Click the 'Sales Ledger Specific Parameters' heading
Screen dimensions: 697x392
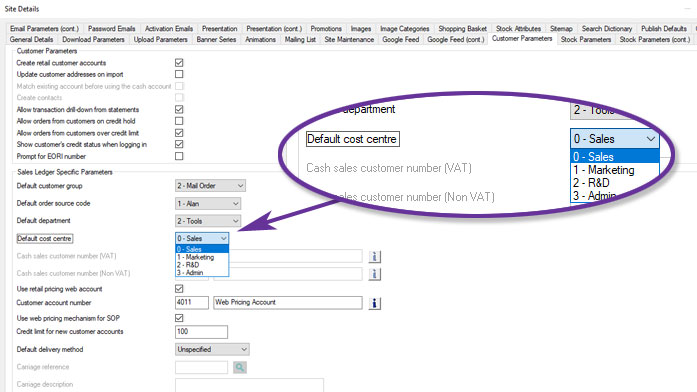tap(65, 172)
